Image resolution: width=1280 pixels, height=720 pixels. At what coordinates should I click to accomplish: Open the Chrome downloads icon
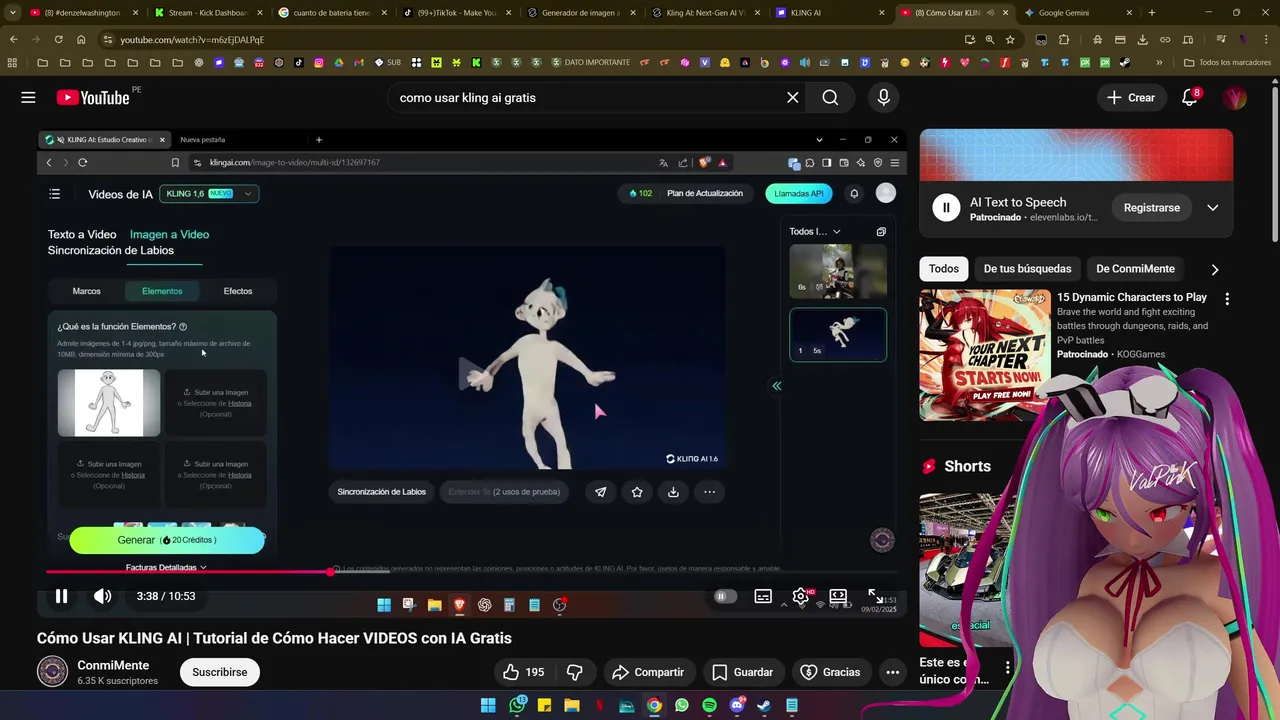tap(1142, 39)
